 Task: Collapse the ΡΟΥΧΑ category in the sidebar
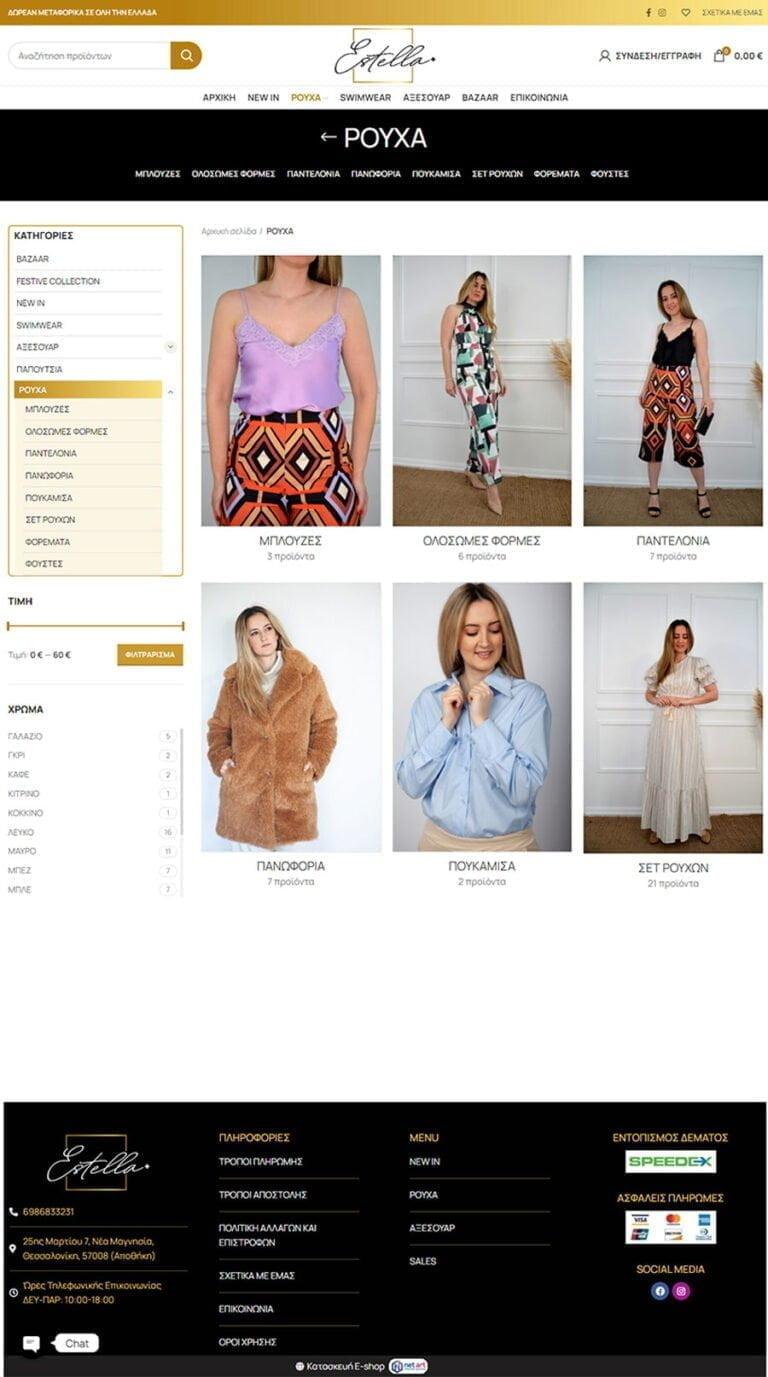coord(170,391)
